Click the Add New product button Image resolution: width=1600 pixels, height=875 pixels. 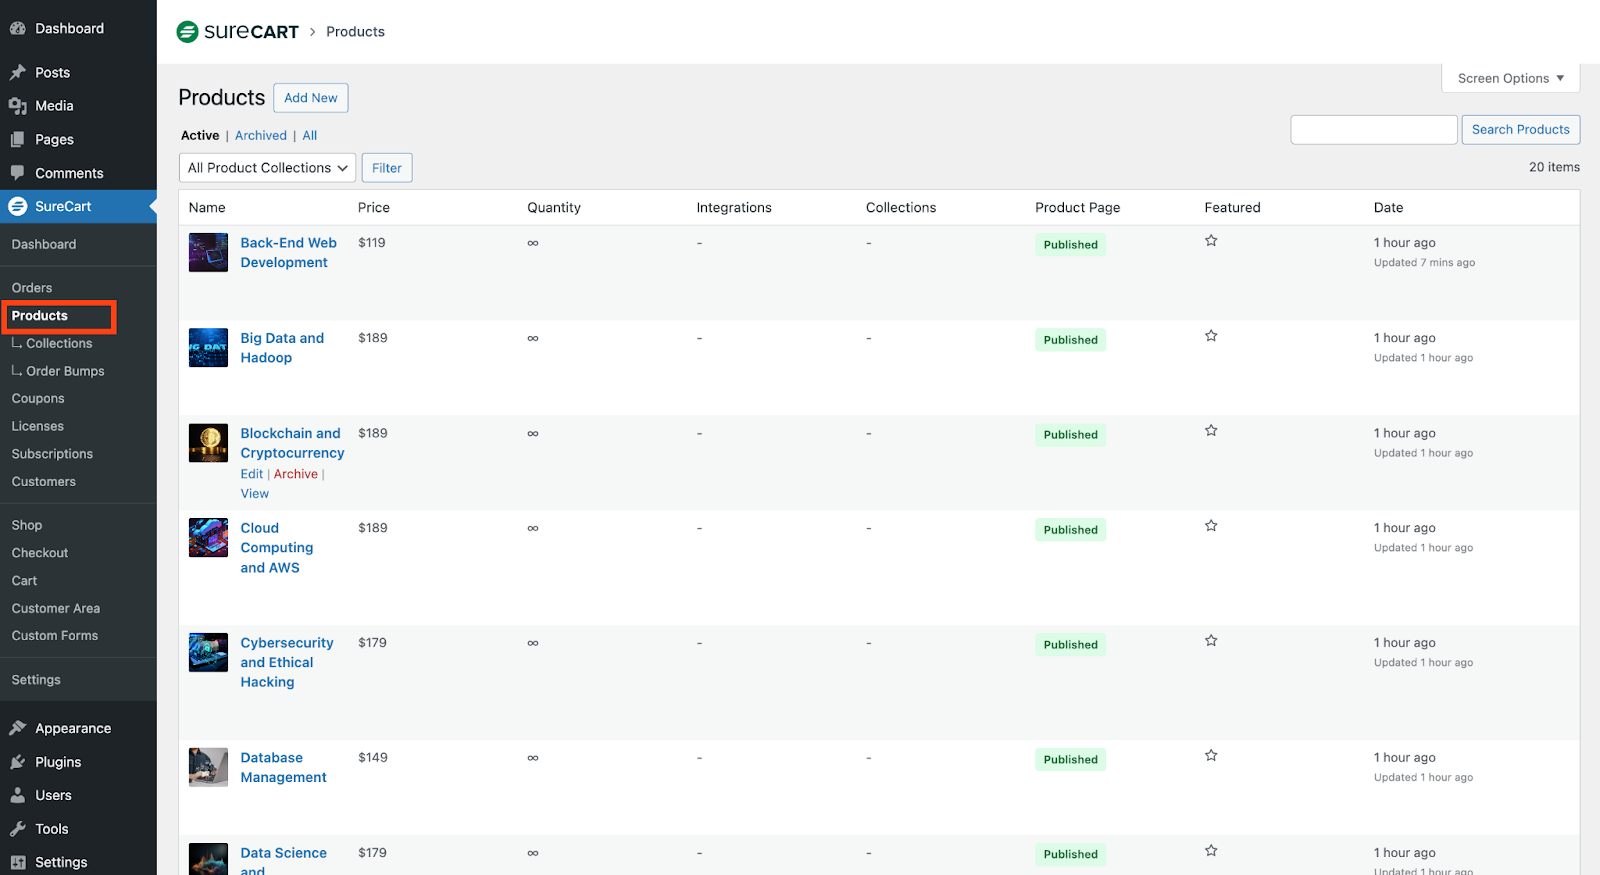(311, 98)
